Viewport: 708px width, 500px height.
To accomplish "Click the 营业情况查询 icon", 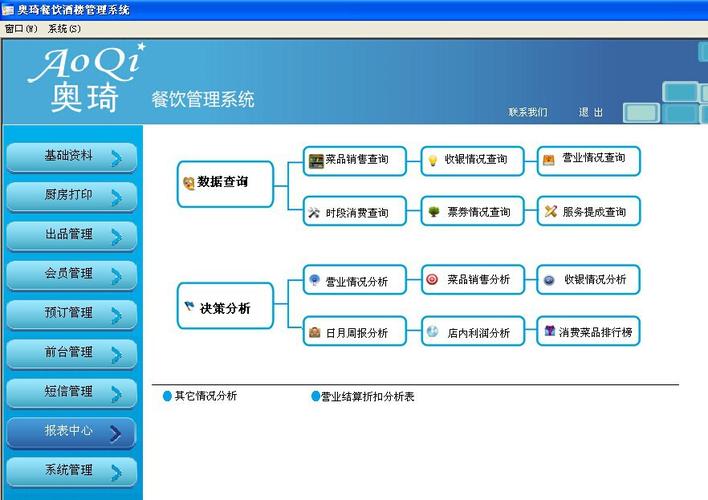I will click(548, 159).
